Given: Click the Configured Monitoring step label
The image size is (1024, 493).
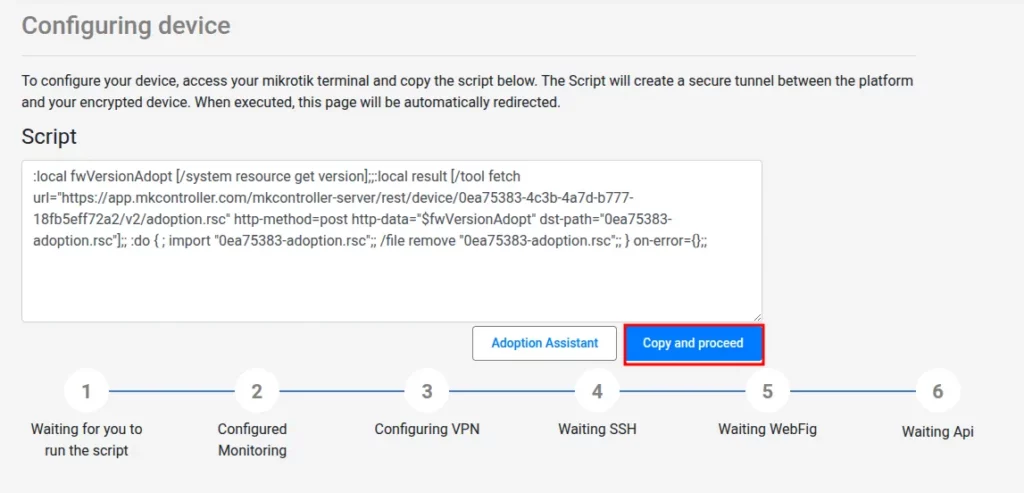Looking at the screenshot, I should 252,439.
